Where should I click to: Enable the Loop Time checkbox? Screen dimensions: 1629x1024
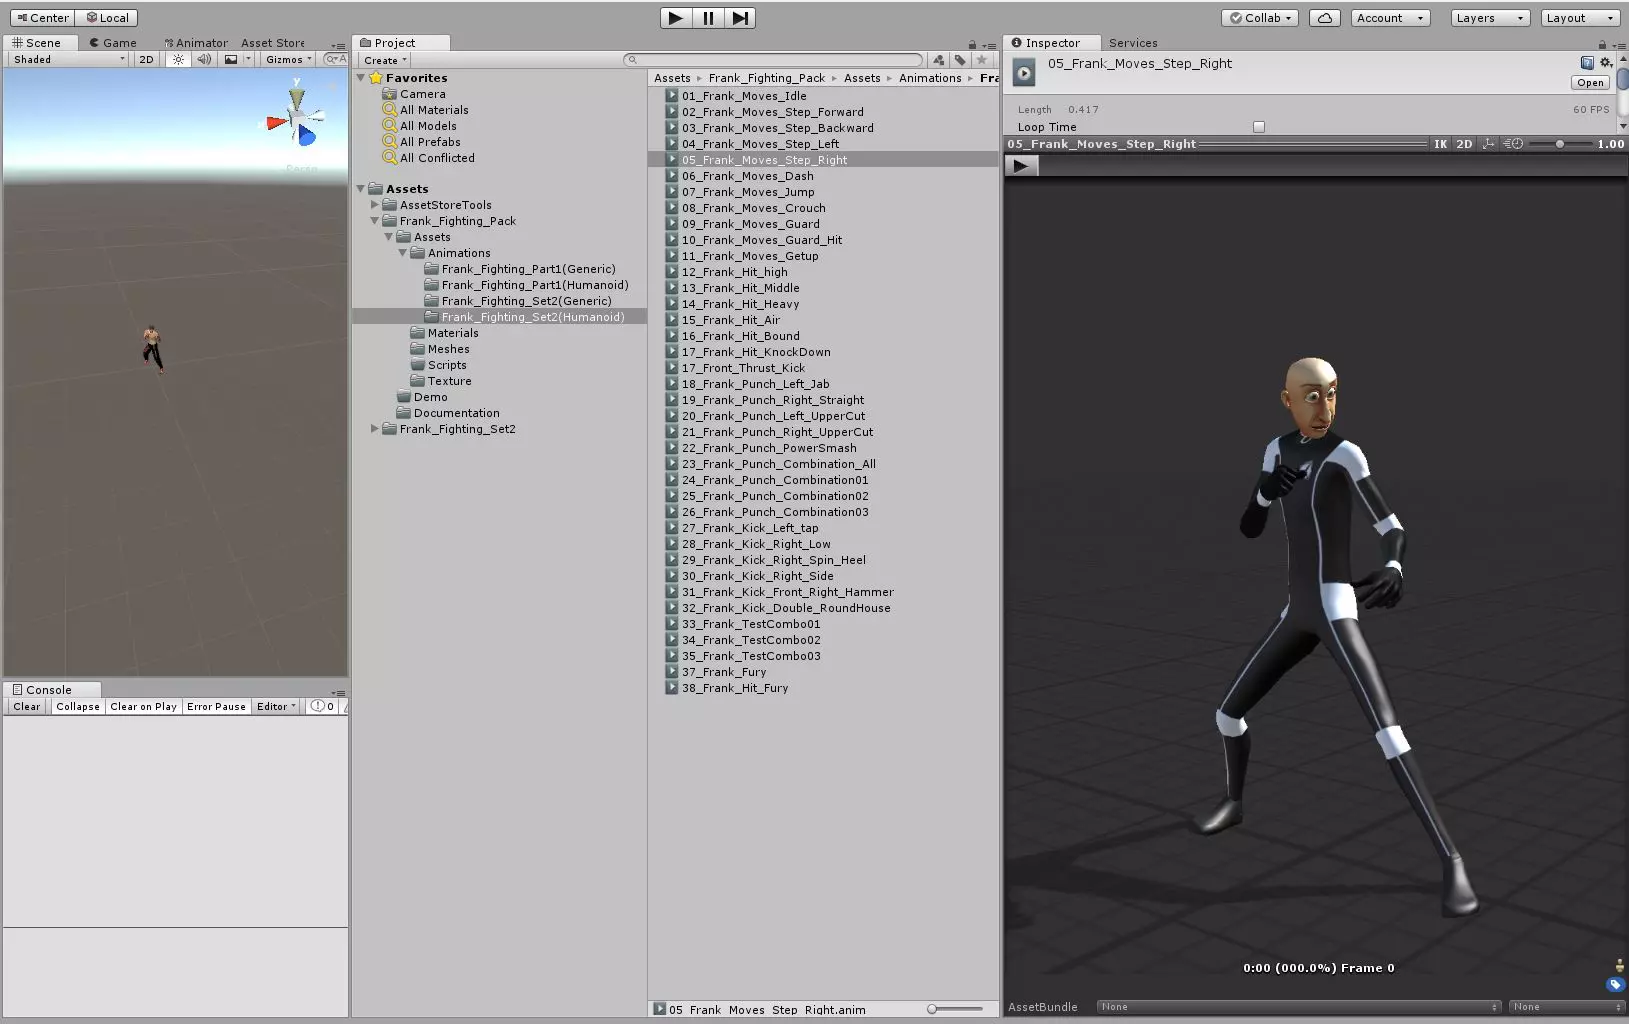point(1259,127)
